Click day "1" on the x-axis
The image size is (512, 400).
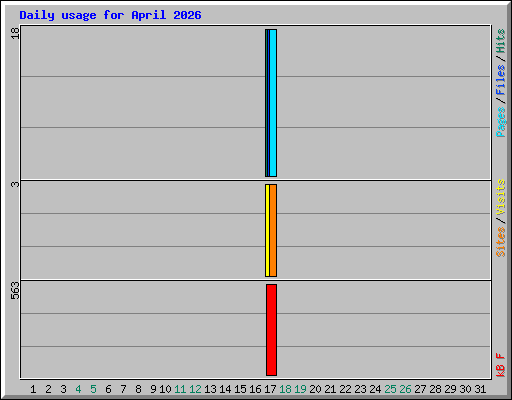33,389
